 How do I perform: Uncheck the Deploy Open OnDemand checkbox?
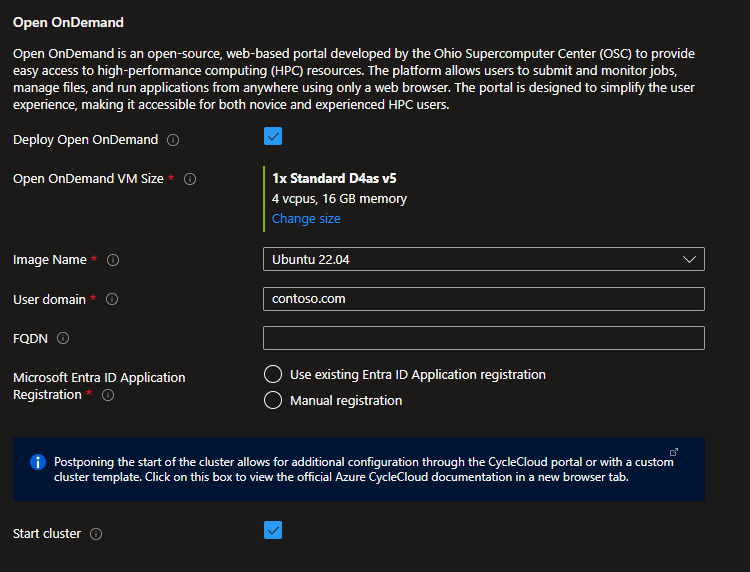[273, 136]
